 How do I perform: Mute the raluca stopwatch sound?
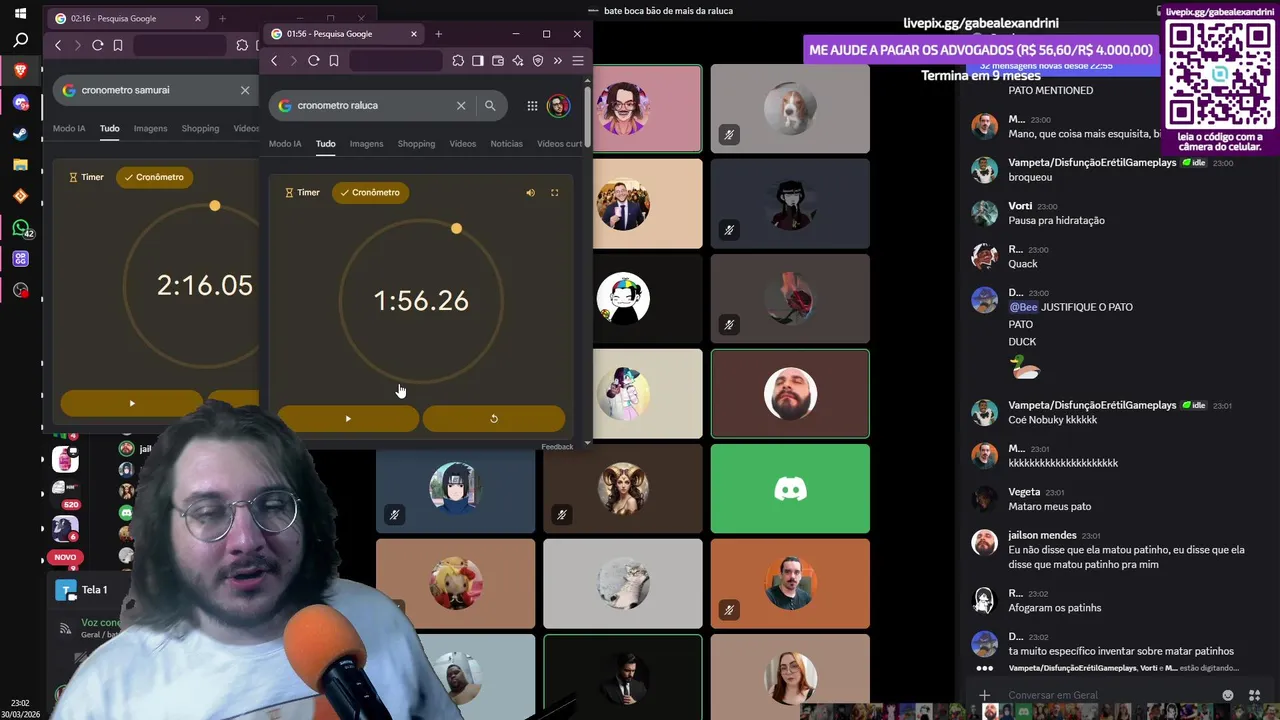pos(531,193)
